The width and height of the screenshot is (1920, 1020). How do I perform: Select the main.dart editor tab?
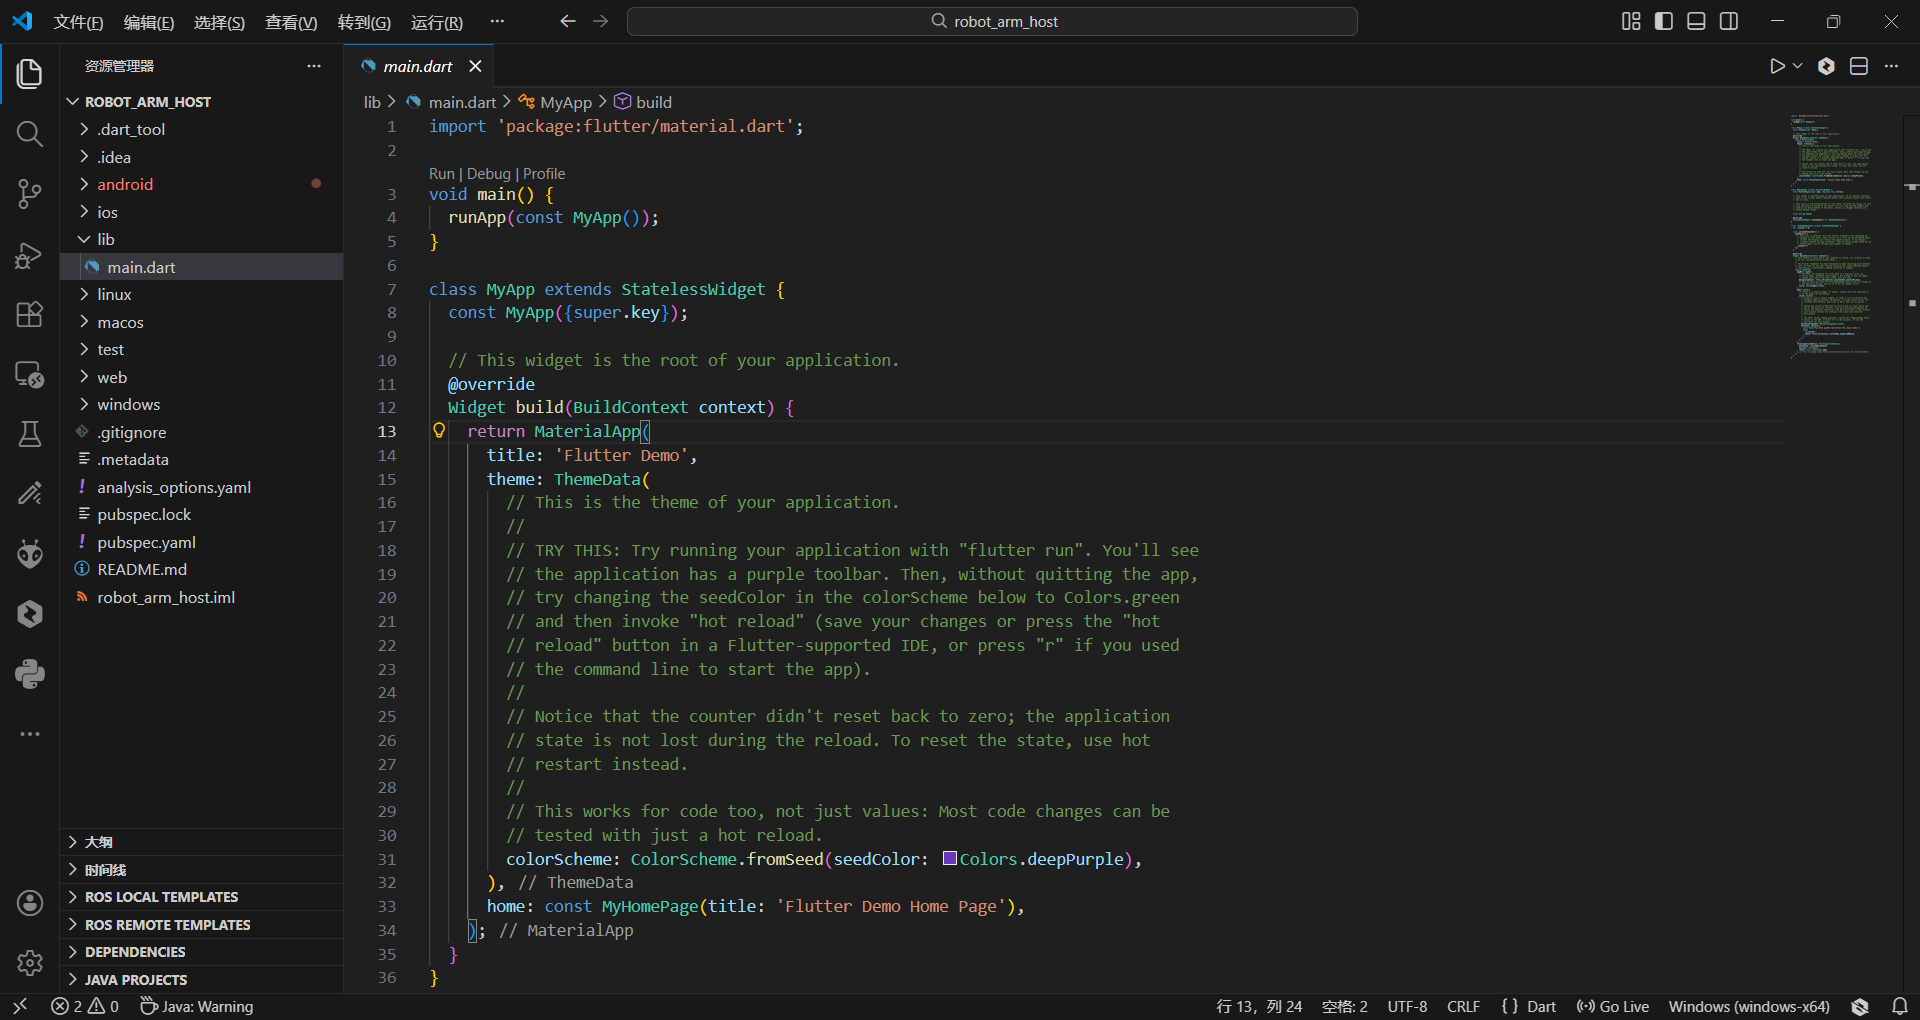pyautogui.click(x=418, y=66)
